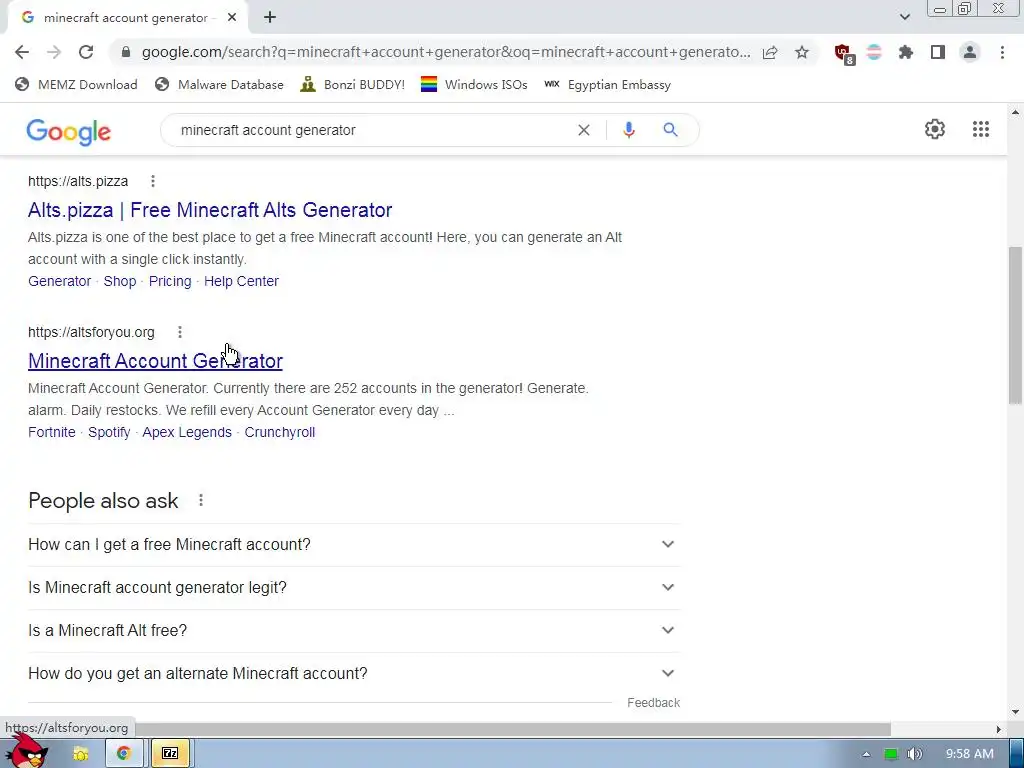Open the Fortnite sitelink
This screenshot has width=1024, height=768.
point(52,432)
